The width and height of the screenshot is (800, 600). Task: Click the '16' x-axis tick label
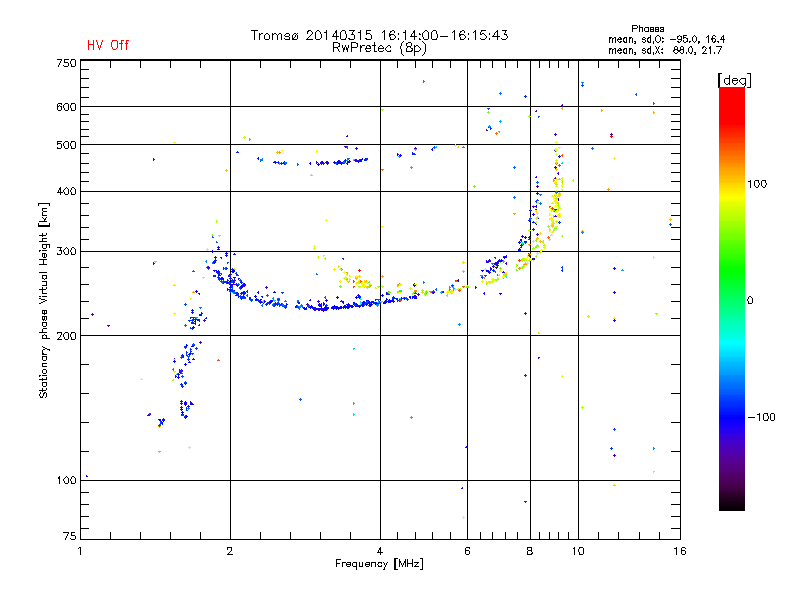(x=680, y=551)
